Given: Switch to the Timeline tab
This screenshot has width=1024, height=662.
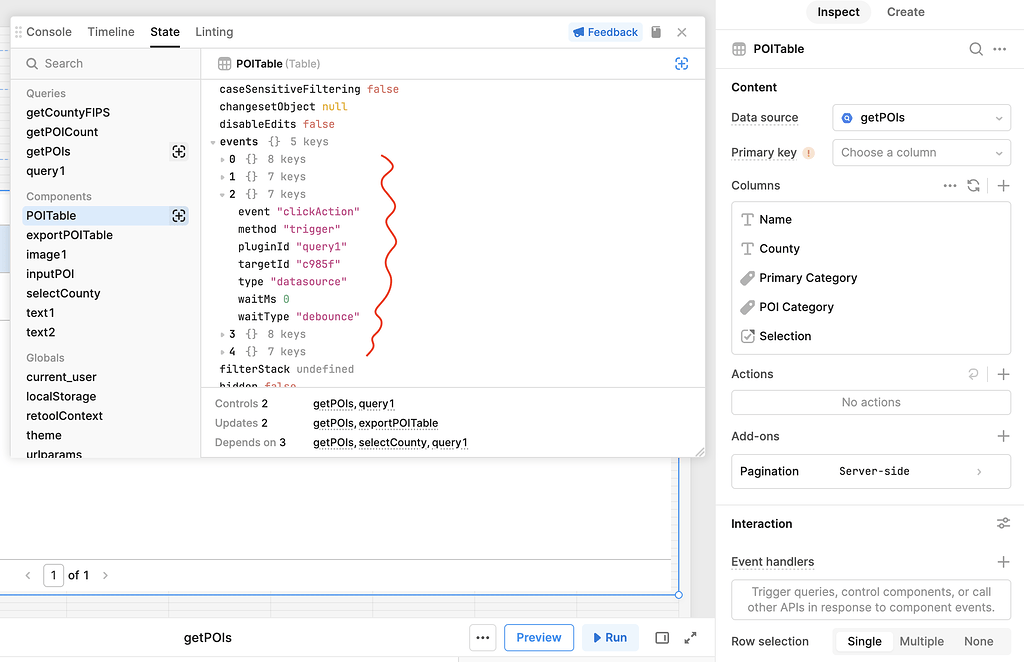Looking at the screenshot, I should (x=111, y=32).
